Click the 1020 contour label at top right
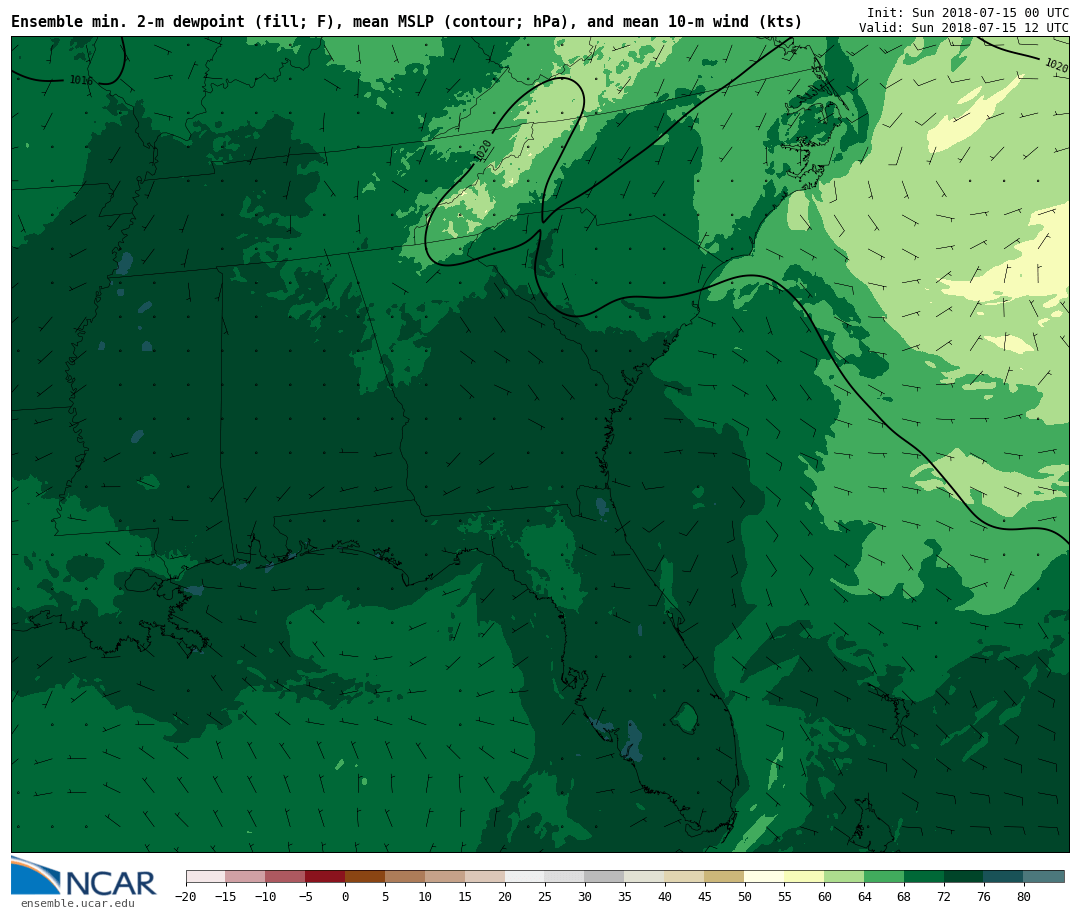Viewport: 1080px width, 915px height. pos(1055,66)
